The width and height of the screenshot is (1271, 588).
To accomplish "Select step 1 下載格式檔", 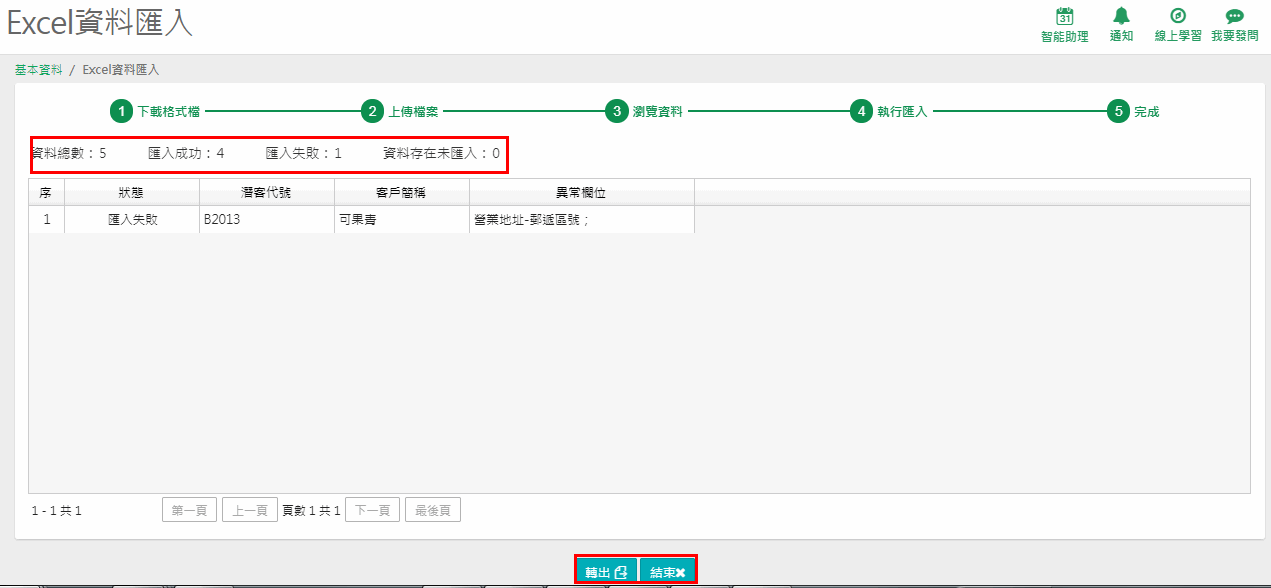I will click(155, 111).
